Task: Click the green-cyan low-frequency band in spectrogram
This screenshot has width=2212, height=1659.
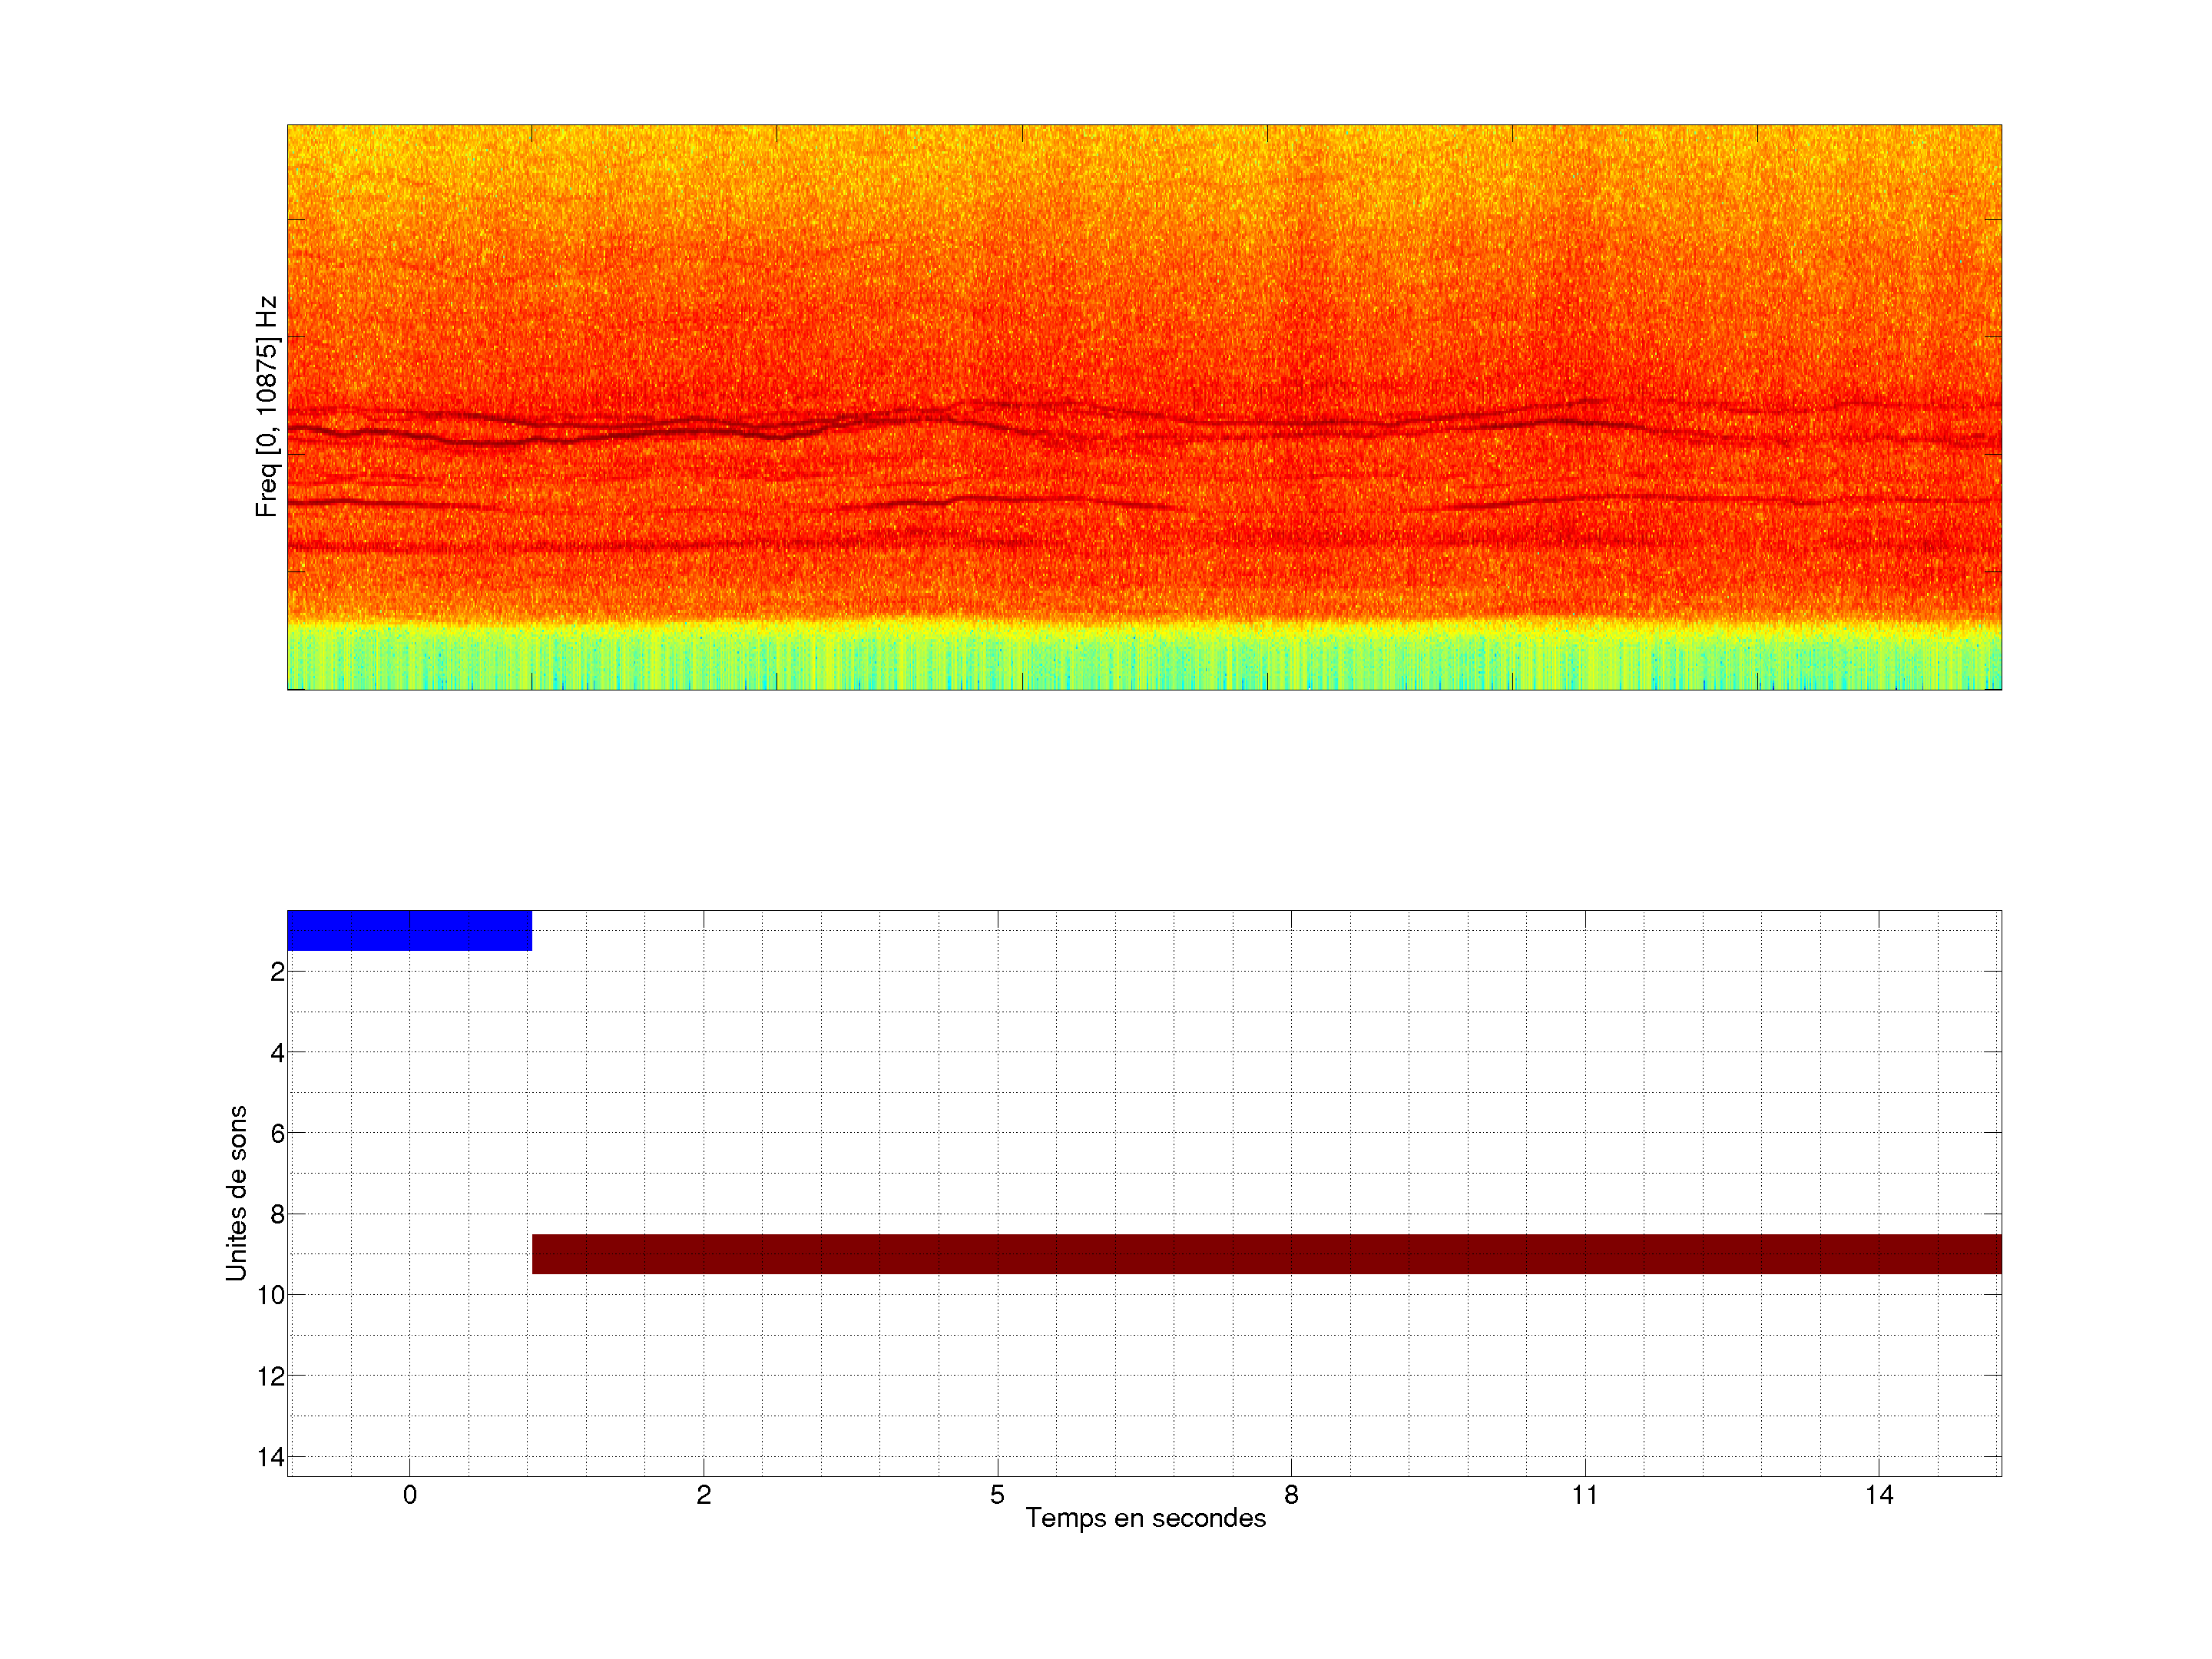Action: point(1144,660)
